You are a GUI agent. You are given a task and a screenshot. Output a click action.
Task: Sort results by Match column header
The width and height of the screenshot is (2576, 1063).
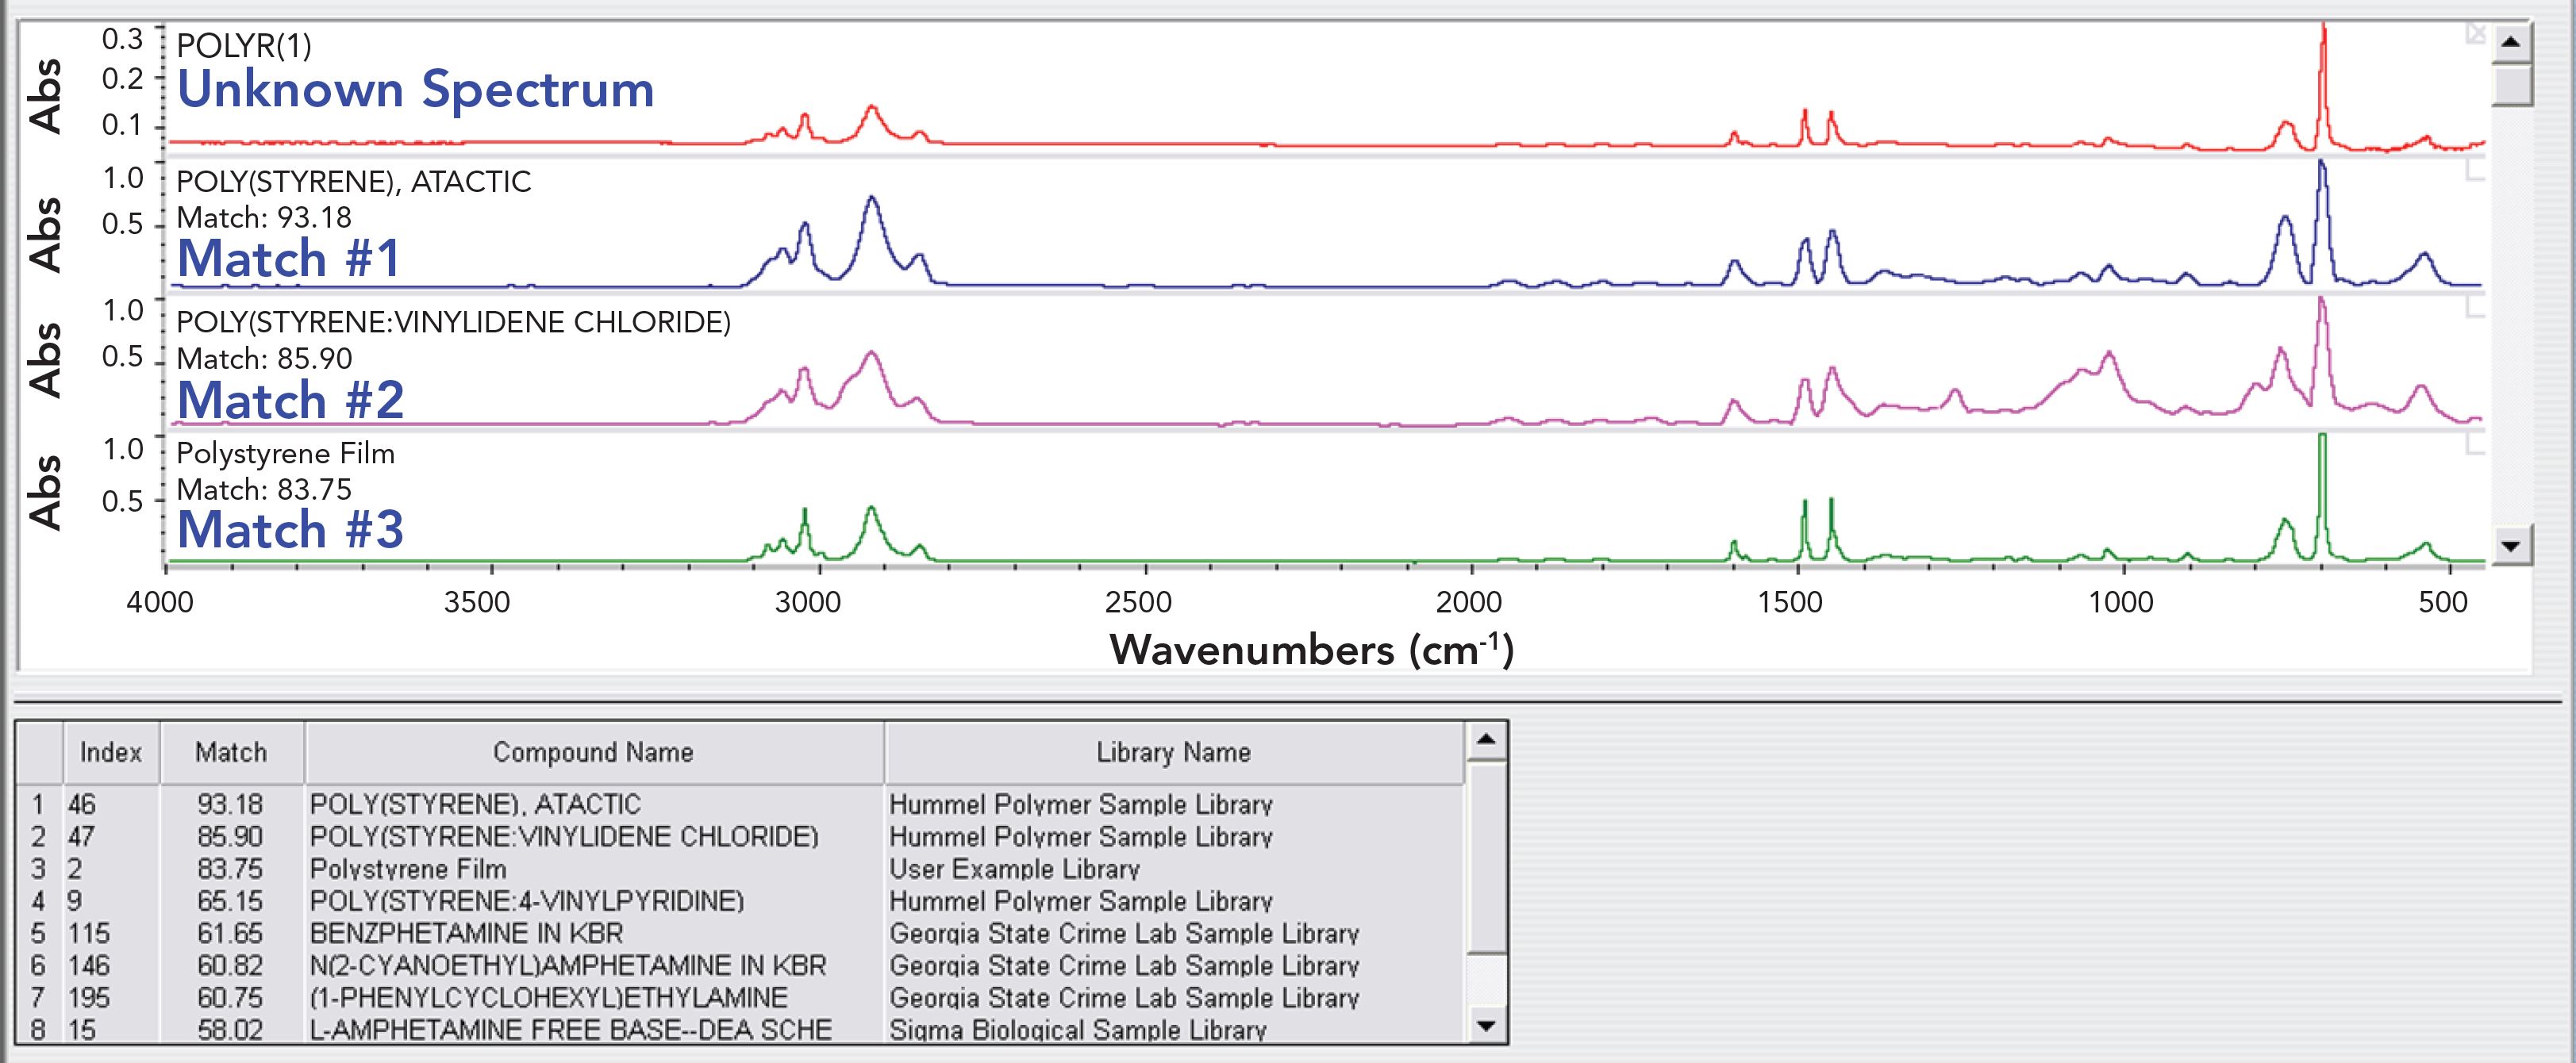[231, 753]
